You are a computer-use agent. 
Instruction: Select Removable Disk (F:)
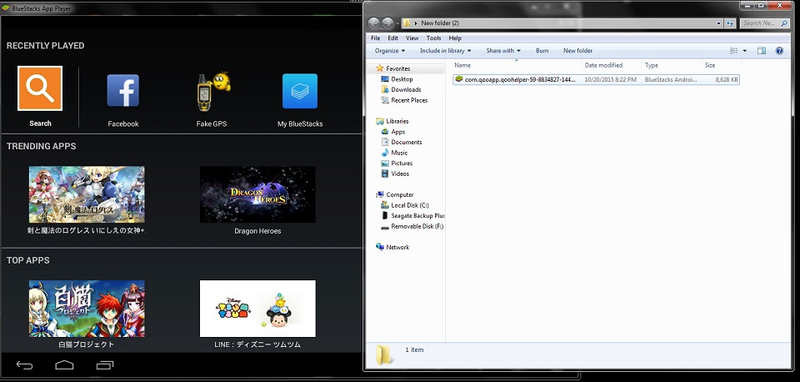412,226
